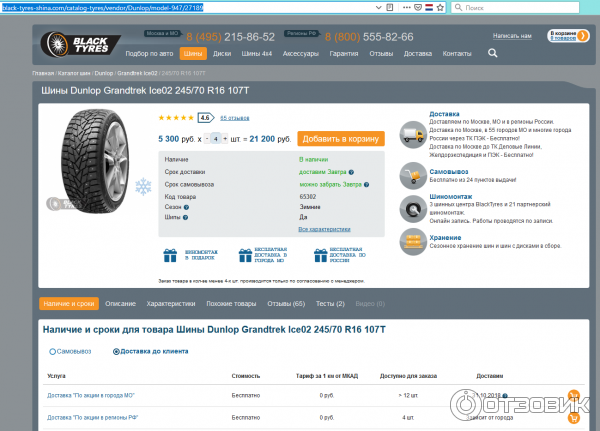This screenshot has width=600, height=431.
Task: Click Добавить в корзину button
Action: [x=340, y=139]
